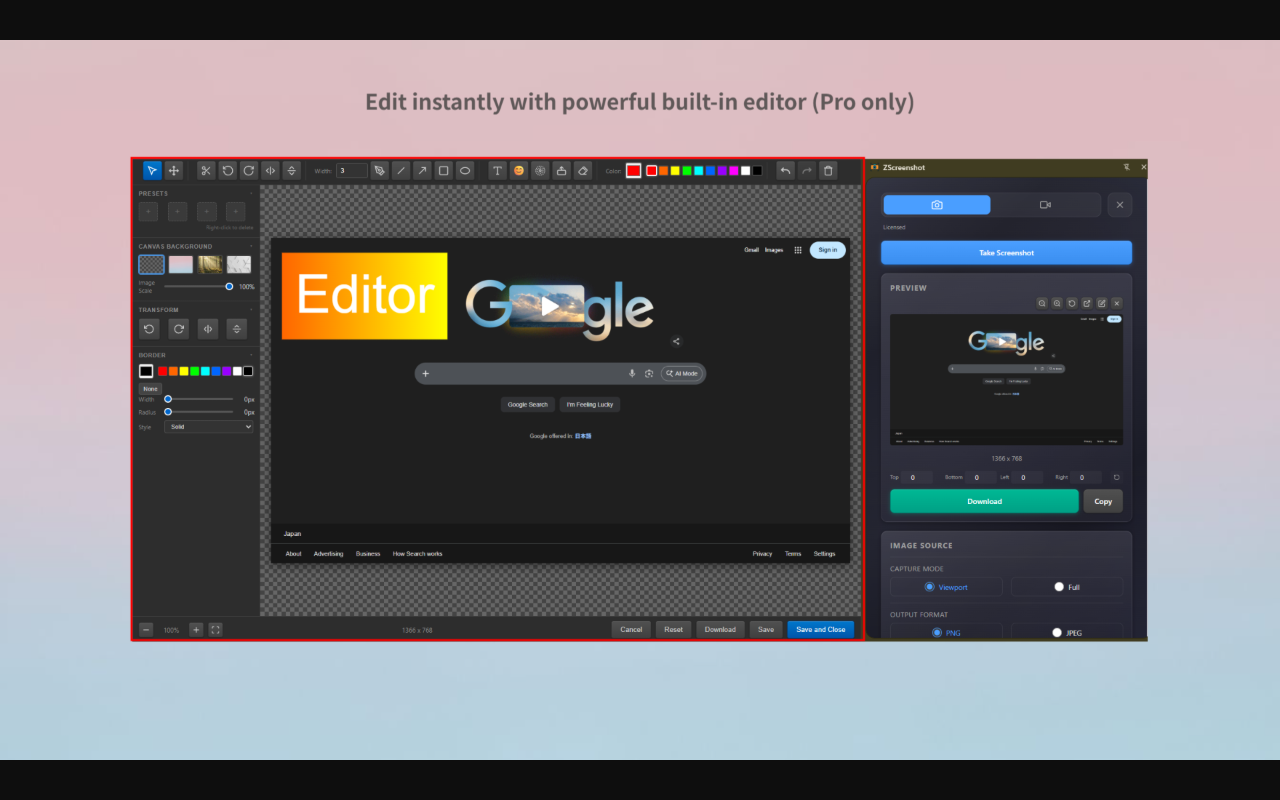The width and height of the screenshot is (1280, 800).
Task: Open the emoji sticker tool
Action: tap(518, 170)
